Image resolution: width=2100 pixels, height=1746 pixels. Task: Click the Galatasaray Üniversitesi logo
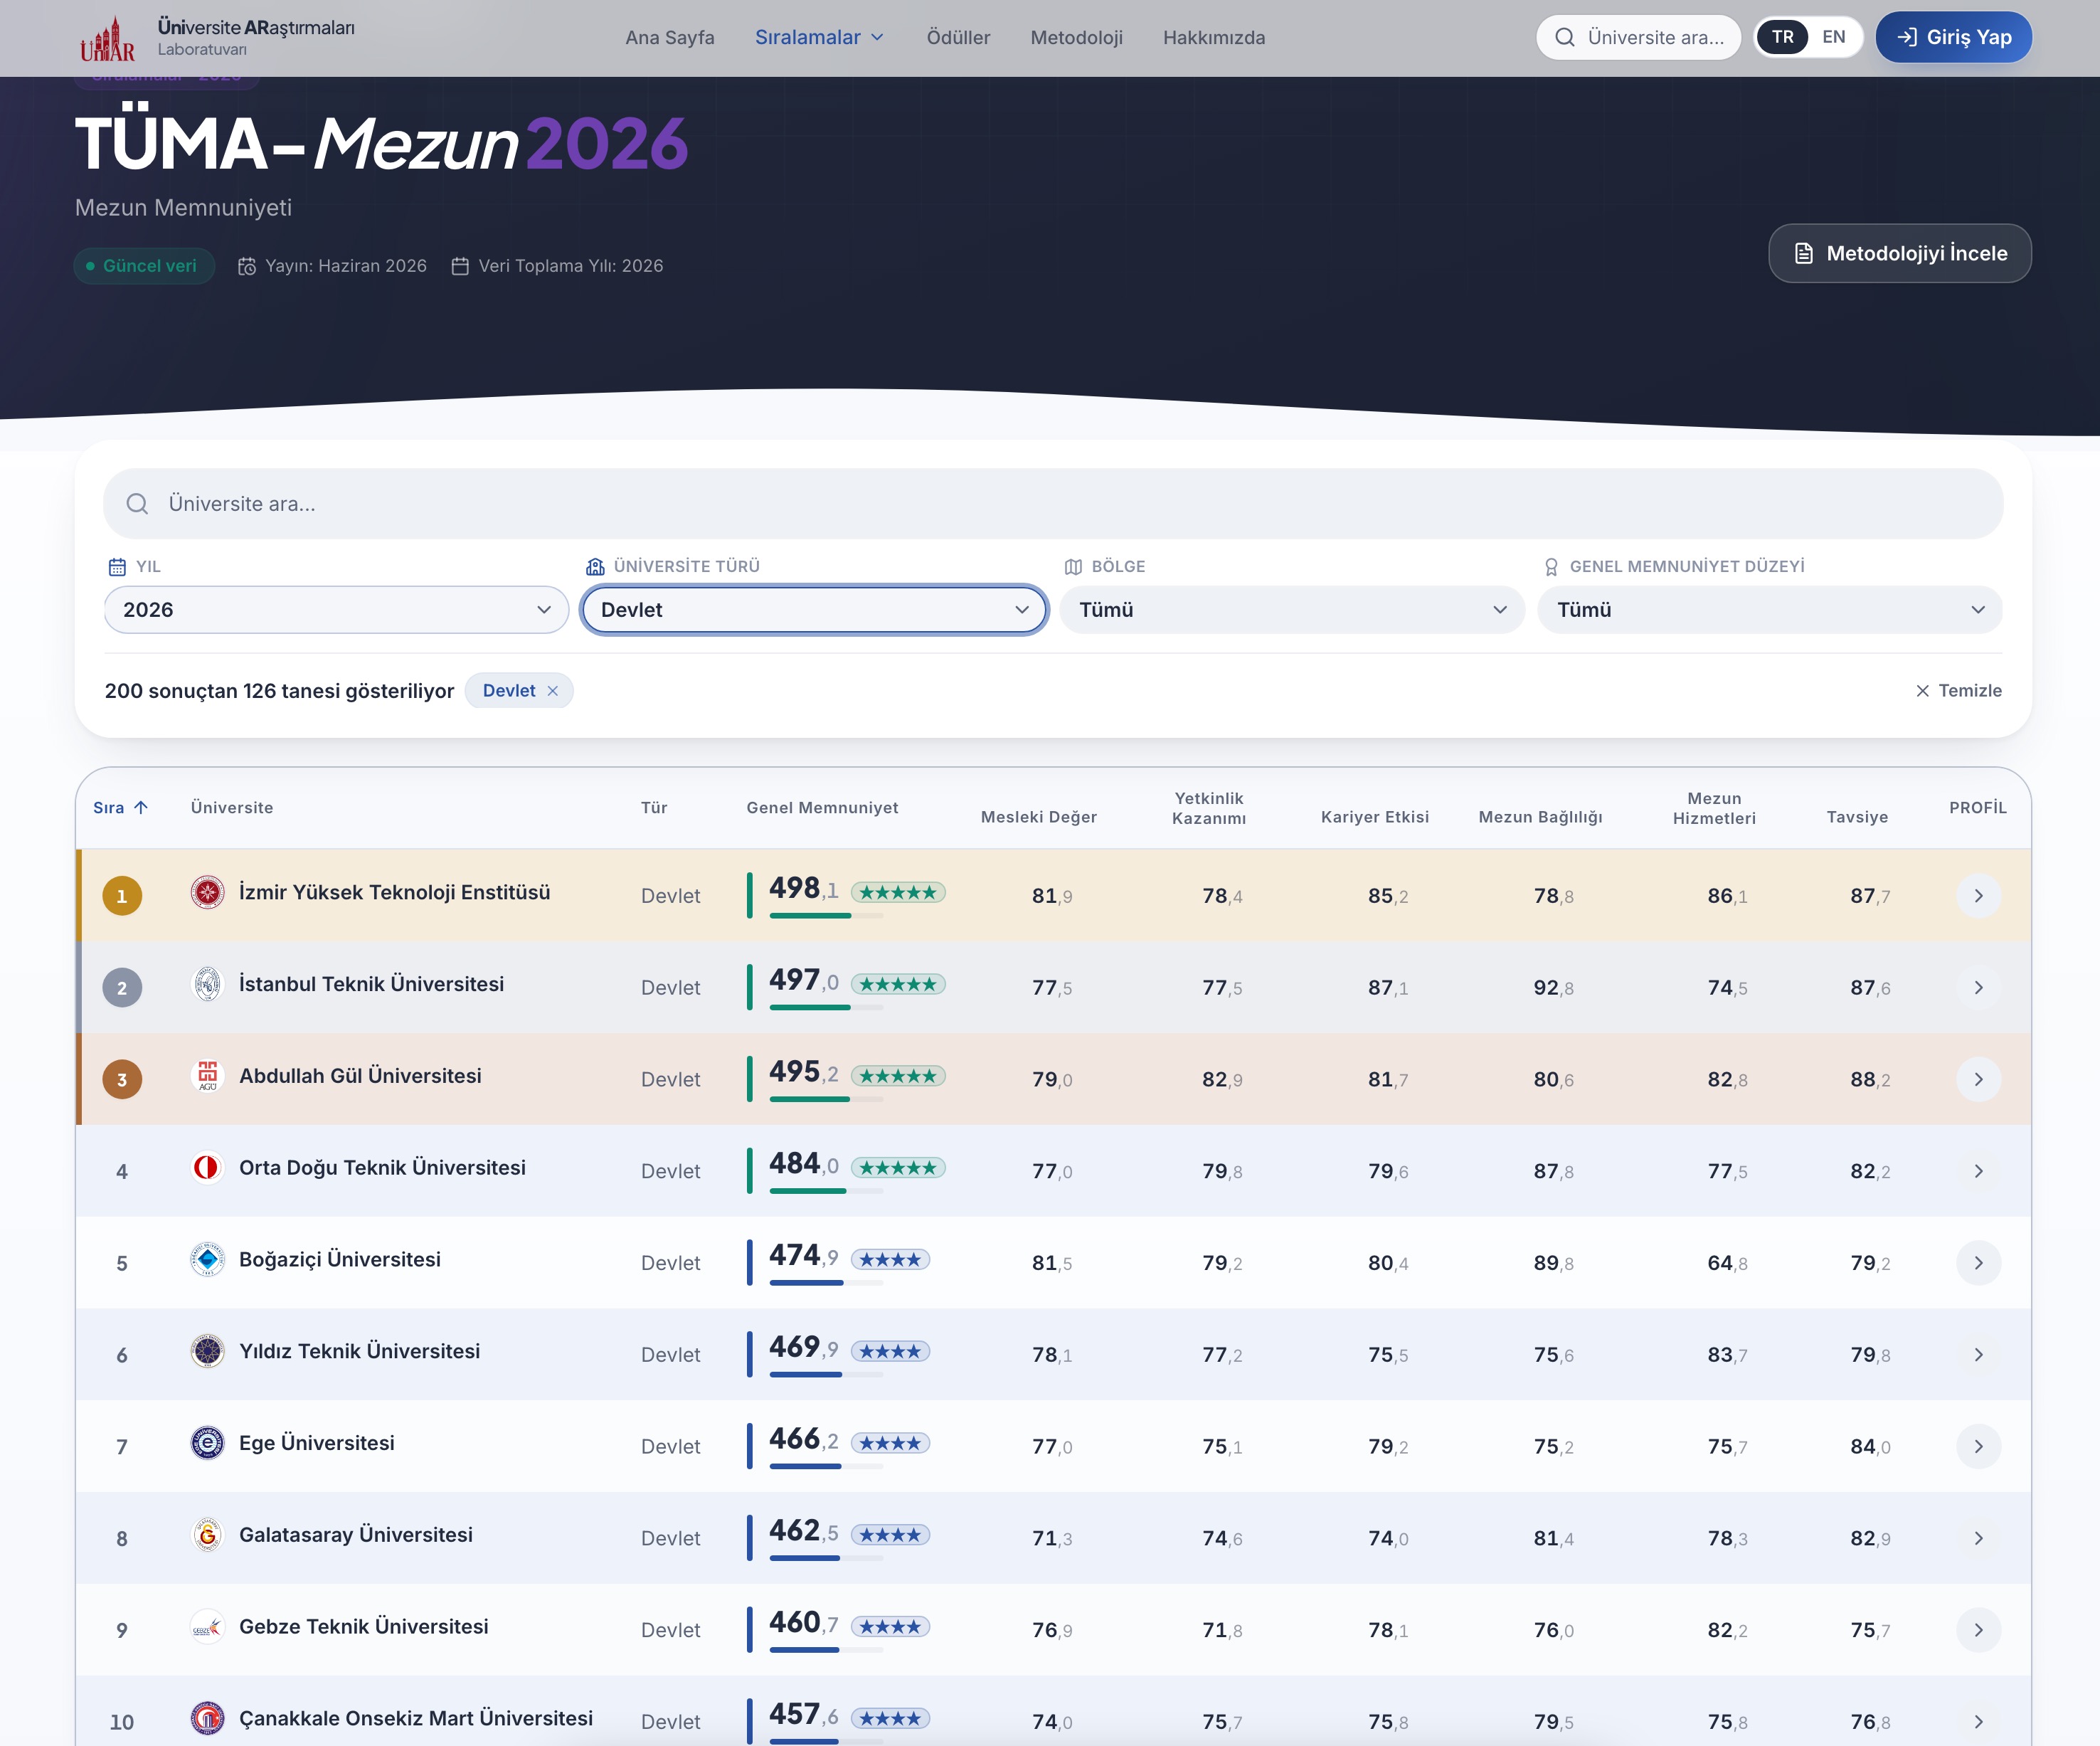click(x=207, y=1535)
